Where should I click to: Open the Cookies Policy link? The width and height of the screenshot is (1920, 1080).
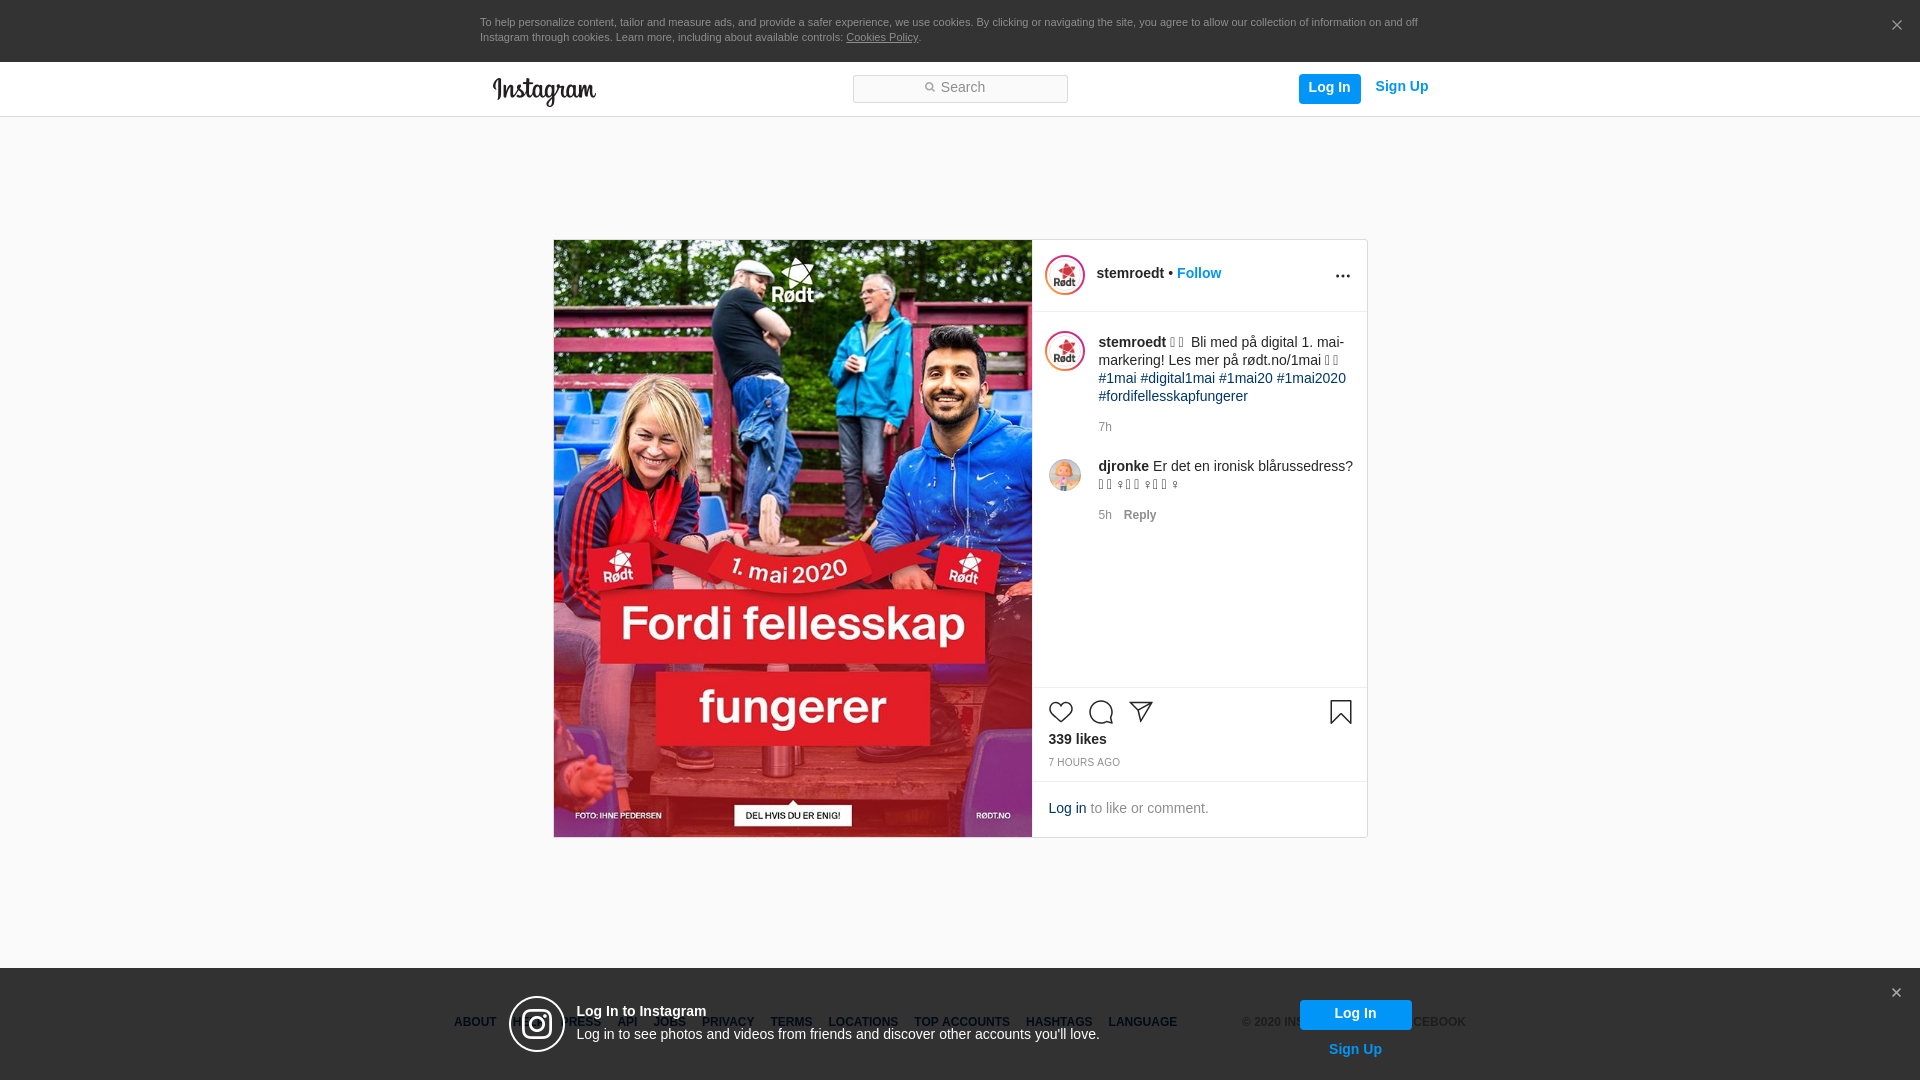(881, 37)
